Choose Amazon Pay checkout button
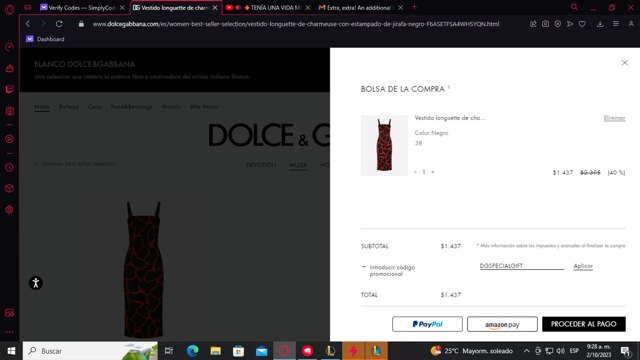640x360 pixels. 502,324
